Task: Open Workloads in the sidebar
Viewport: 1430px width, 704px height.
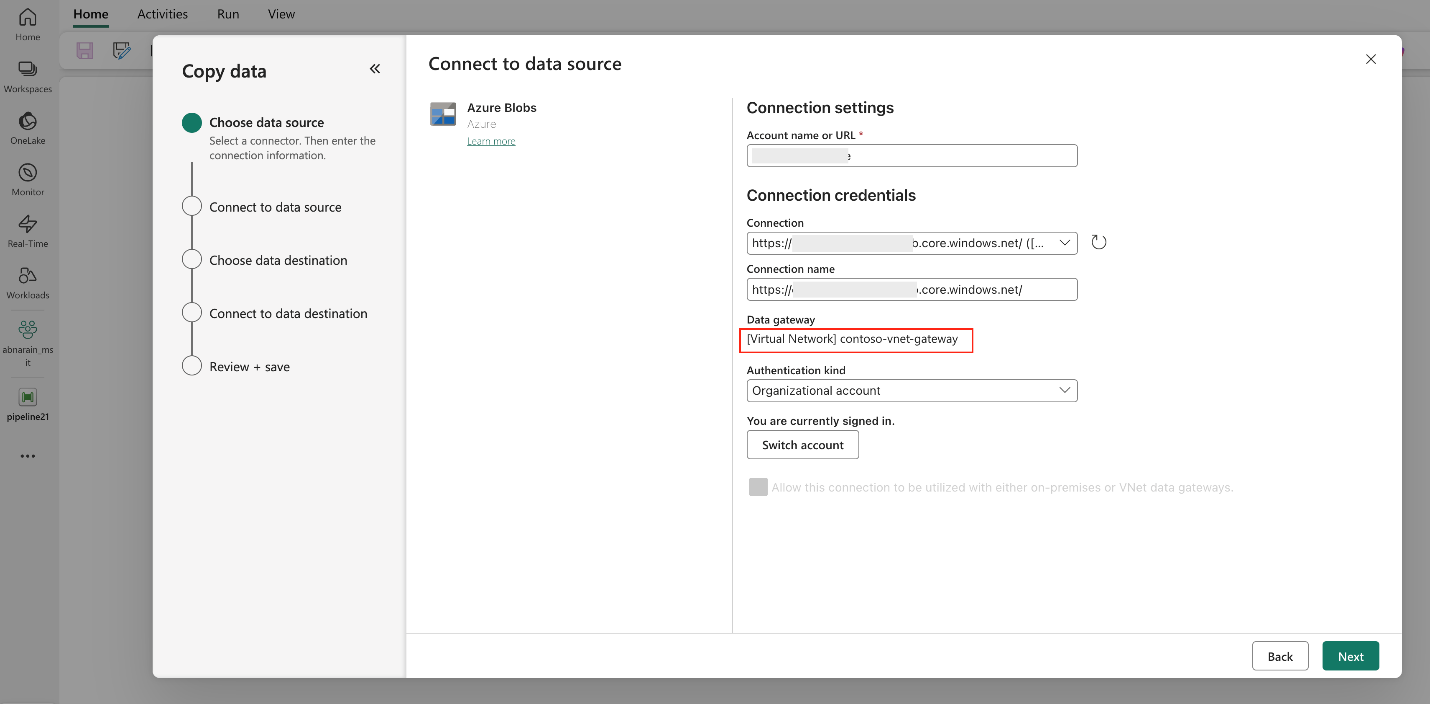Action: [28, 283]
